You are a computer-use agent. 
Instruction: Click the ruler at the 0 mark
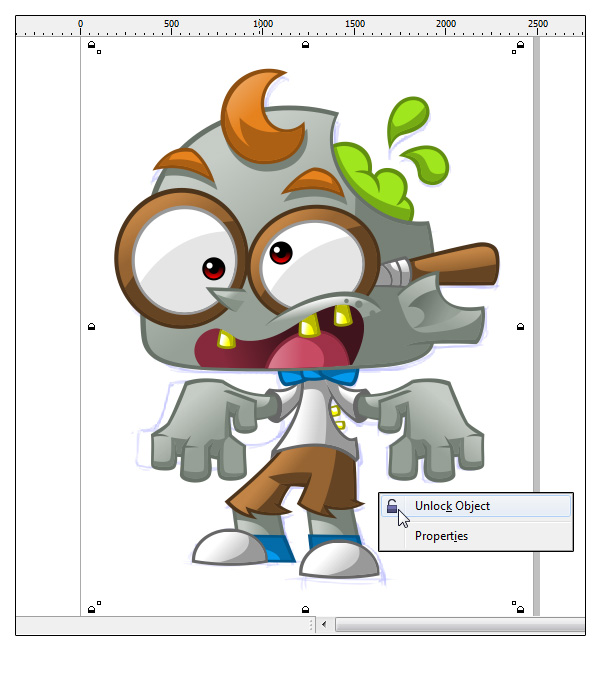[x=80, y=24]
